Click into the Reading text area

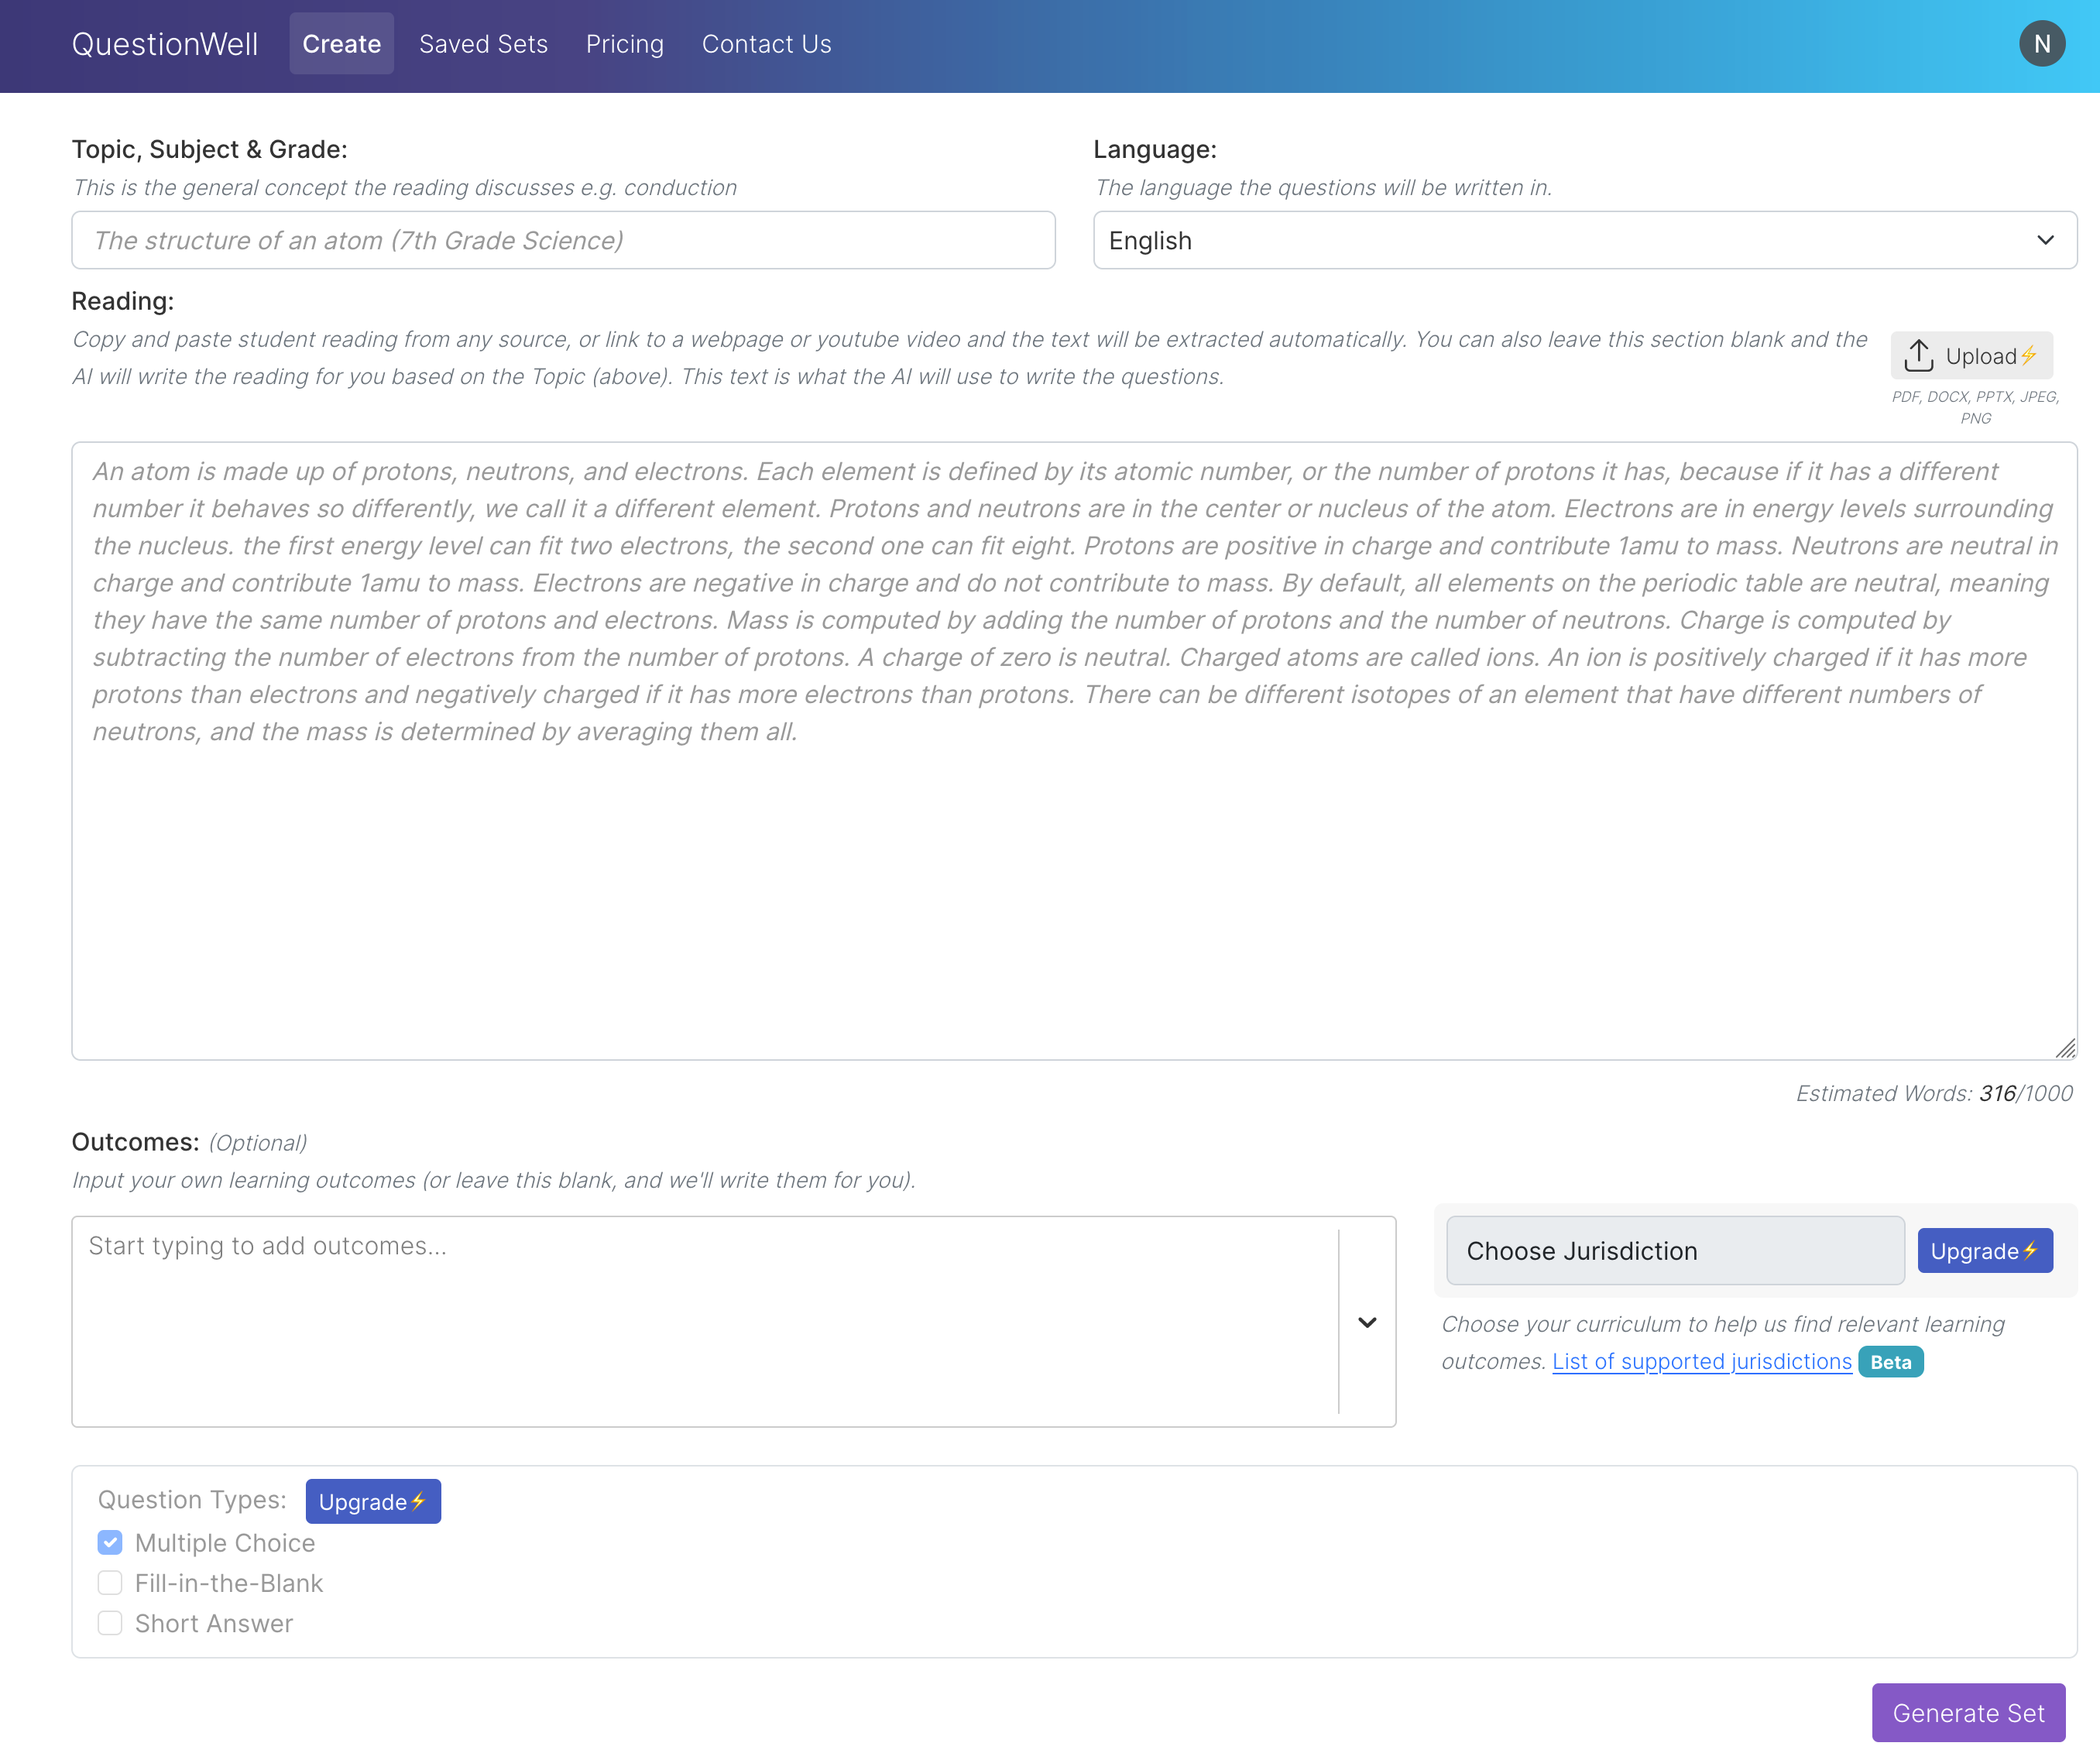click(x=1073, y=880)
